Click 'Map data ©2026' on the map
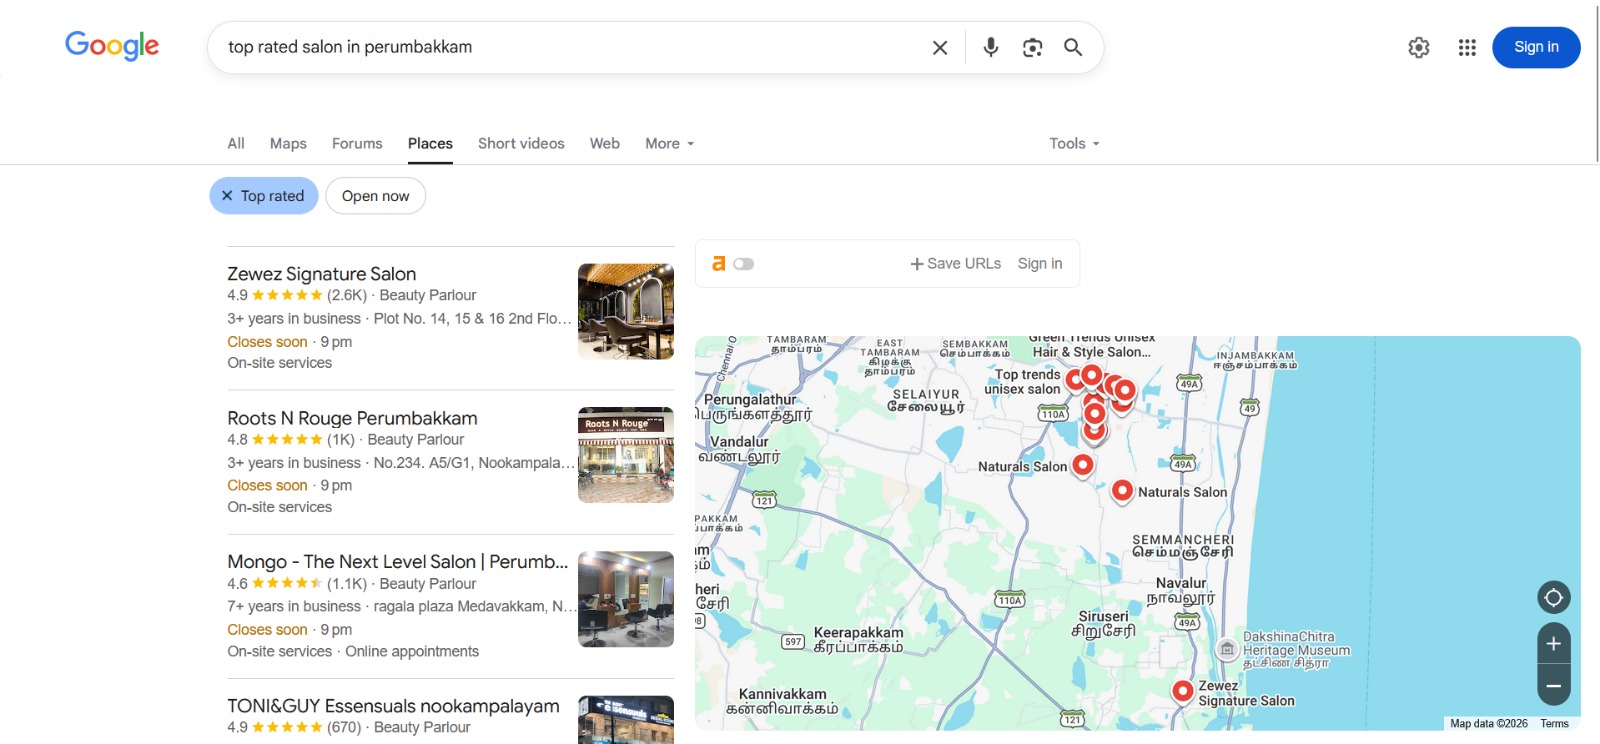Viewport: 1600px width, 744px height. point(1489,724)
